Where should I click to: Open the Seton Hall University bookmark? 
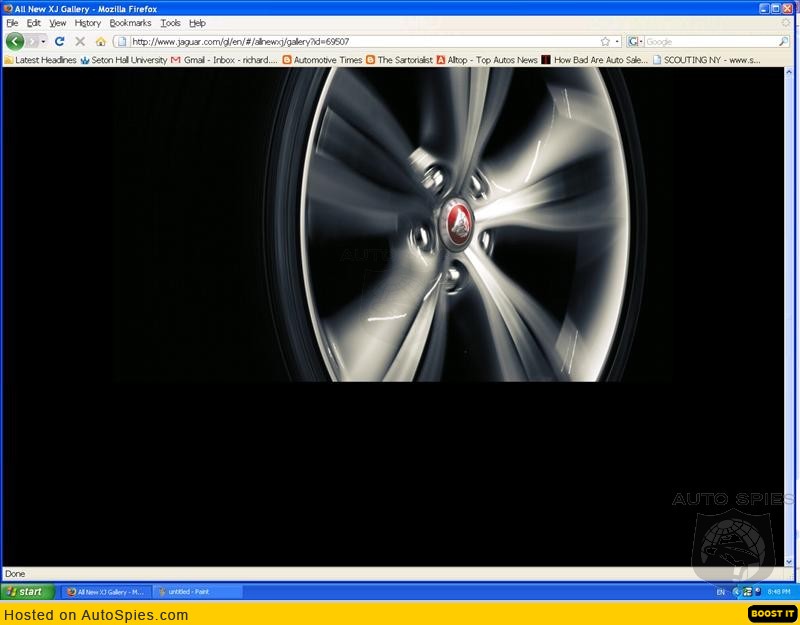point(123,60)
